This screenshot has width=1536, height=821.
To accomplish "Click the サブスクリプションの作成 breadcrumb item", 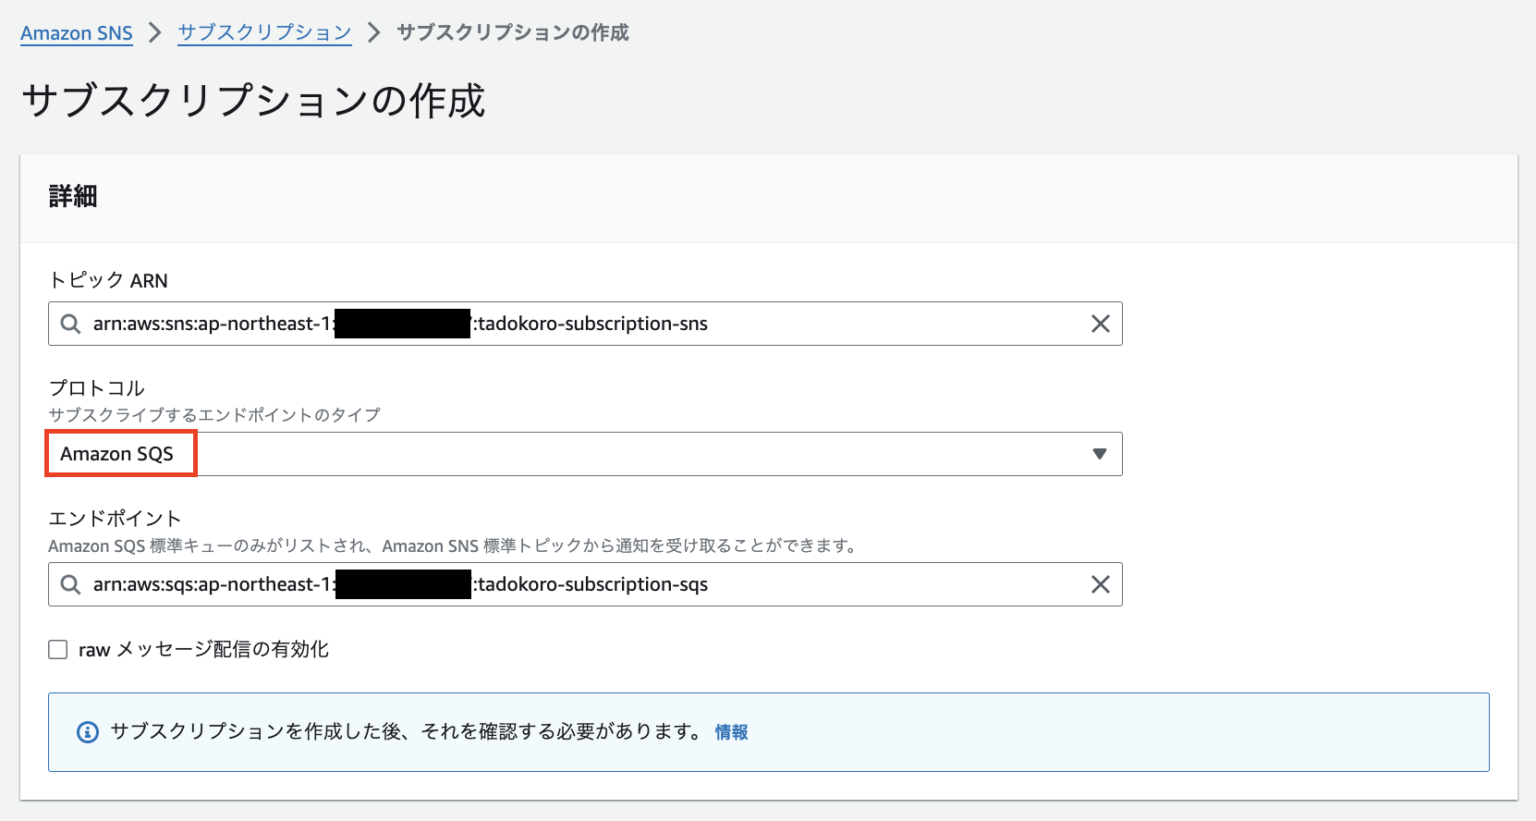I will (512, 33).
